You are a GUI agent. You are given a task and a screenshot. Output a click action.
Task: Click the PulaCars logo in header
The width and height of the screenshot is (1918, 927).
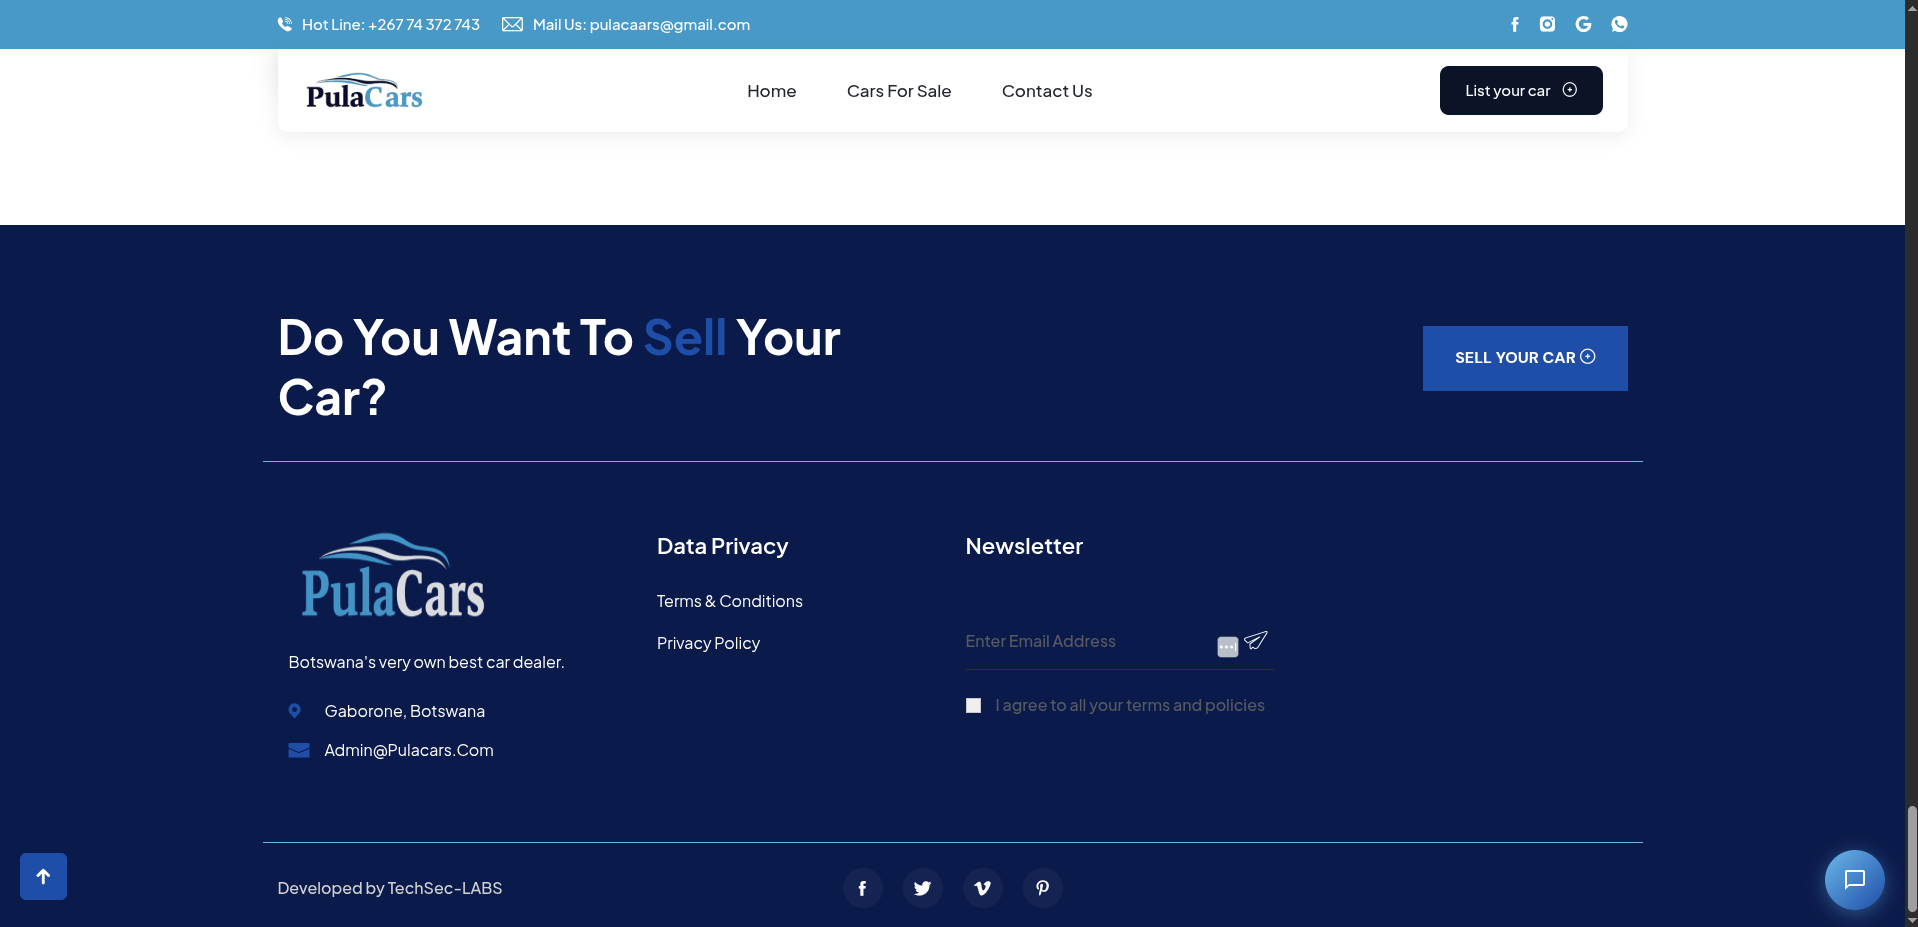364,92
